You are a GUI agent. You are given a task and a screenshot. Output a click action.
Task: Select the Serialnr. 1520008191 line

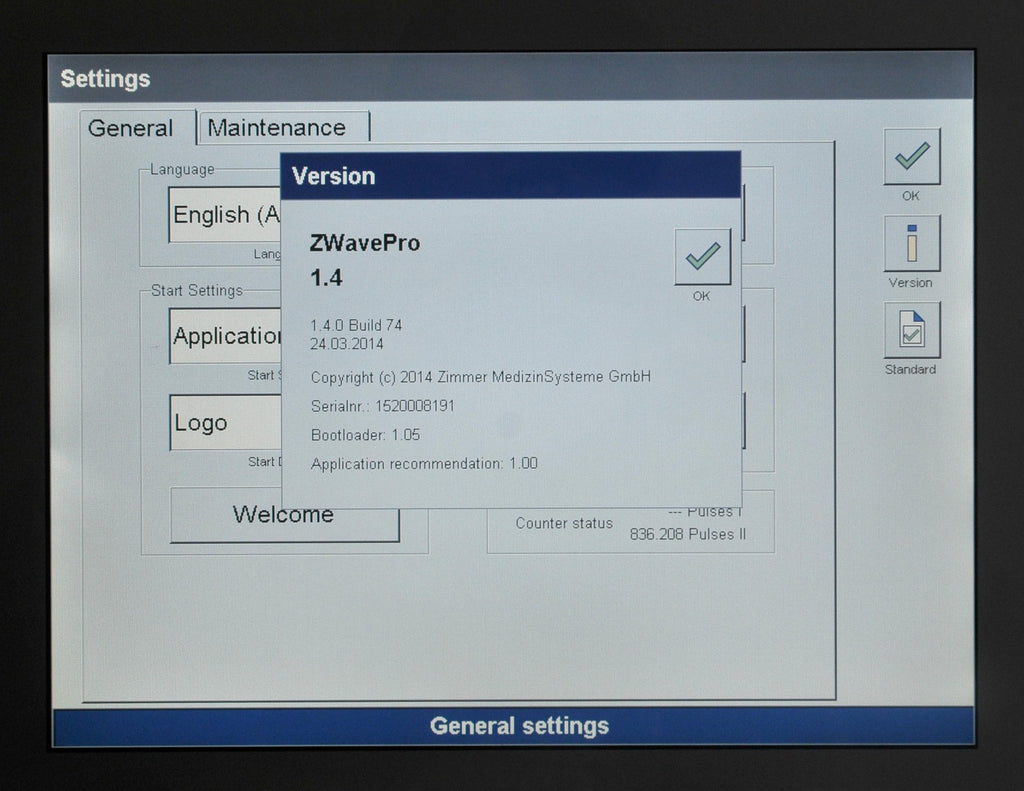(x=383, y=406)
